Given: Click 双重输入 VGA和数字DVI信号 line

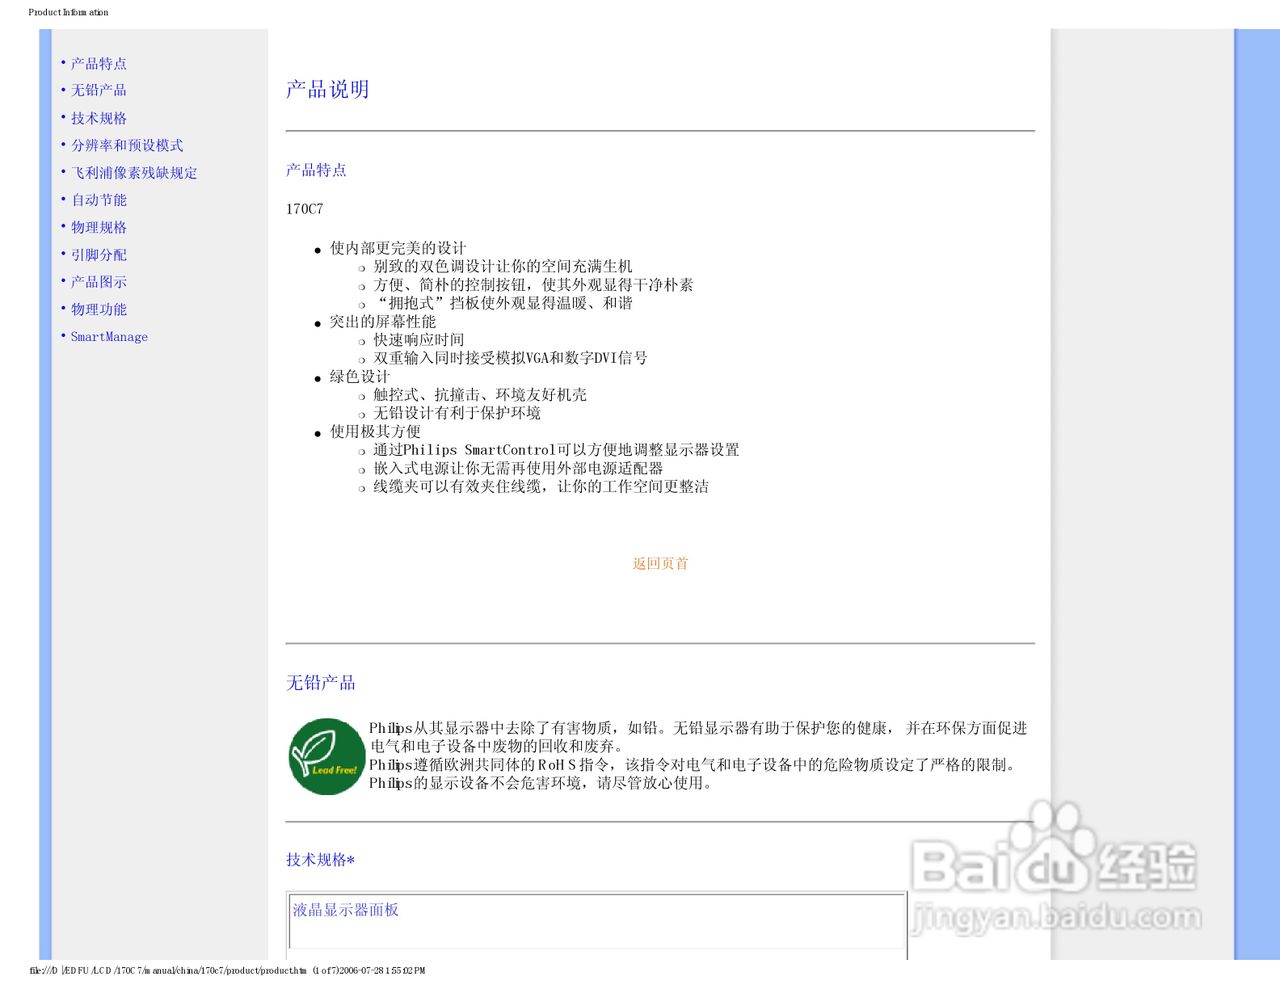Looking at the screenshot, I should [510, 358].
